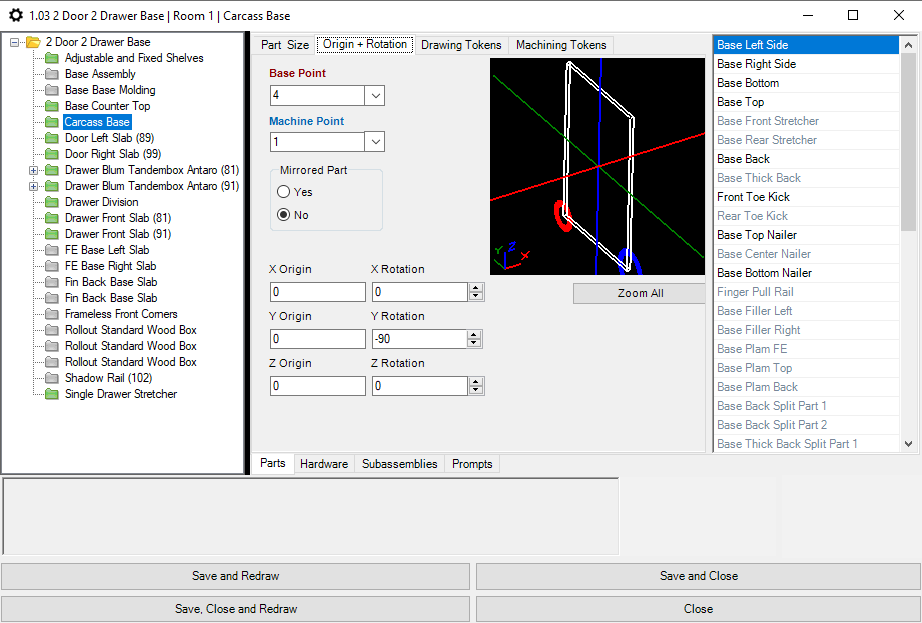Open the Hardware tab
Screen dimensions: 922x623
coord(324,464)
